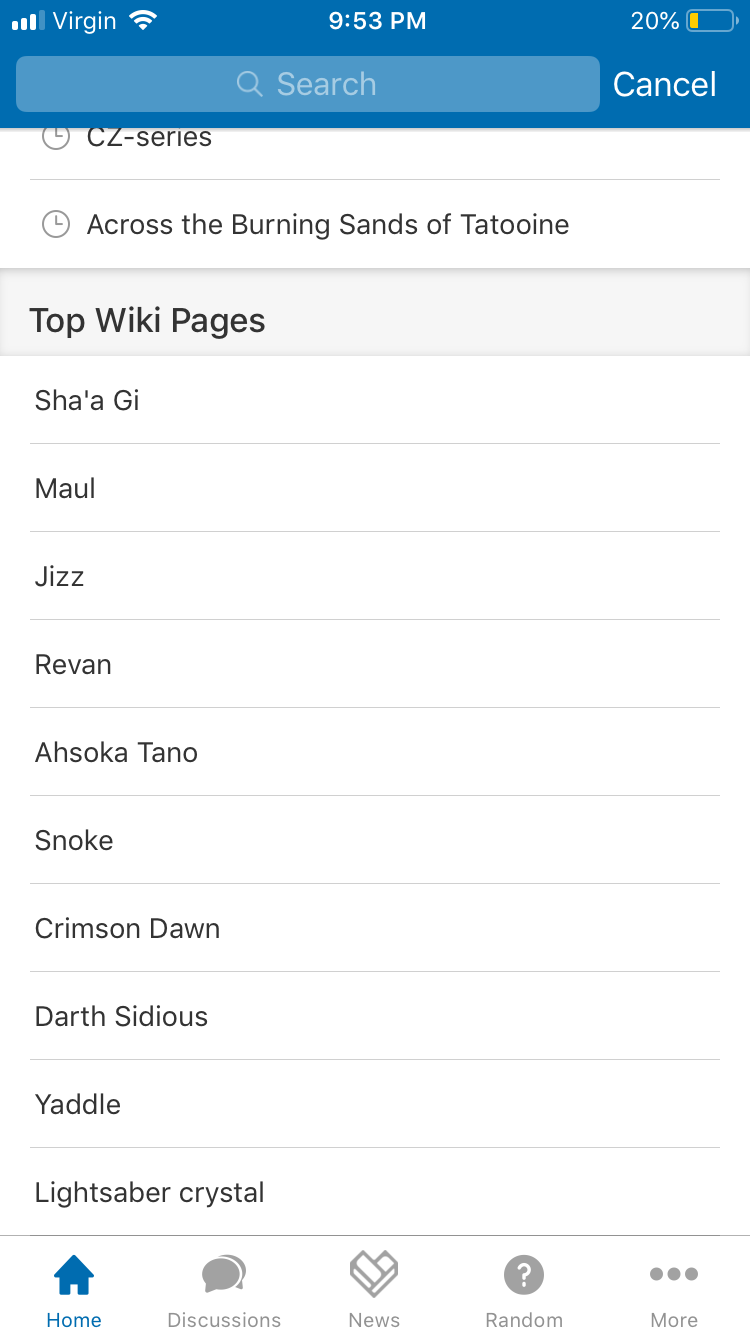Open recent search Across the Burning Sands of Tatooine
Screen dimensions: 750x1334
328,224
